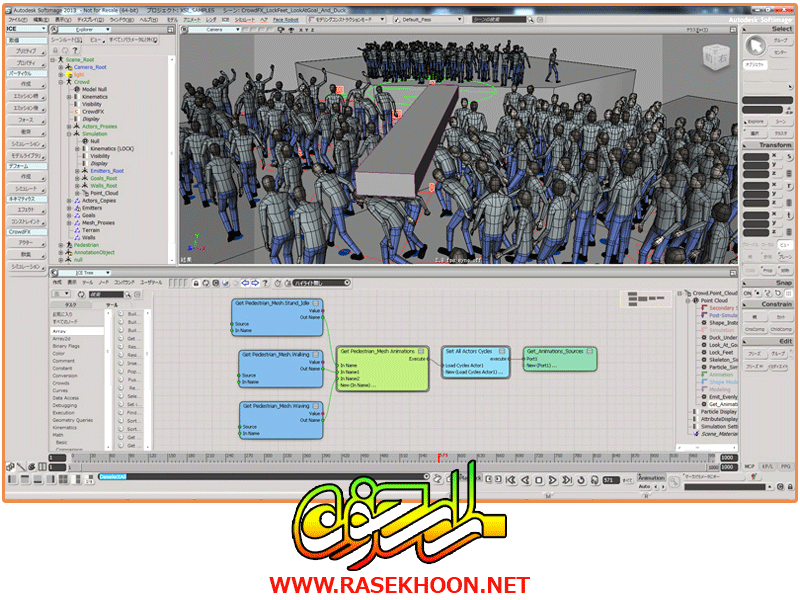Toggle the Snap ON button

click(747, 293)
